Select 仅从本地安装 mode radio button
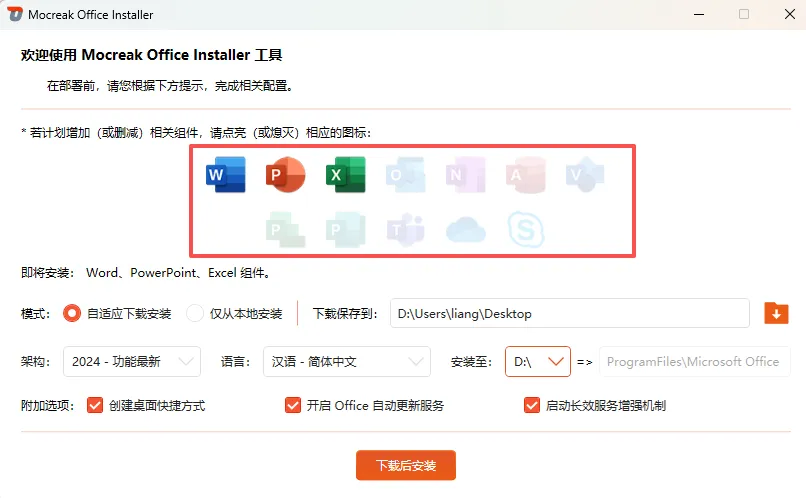 tap(195, 313)
